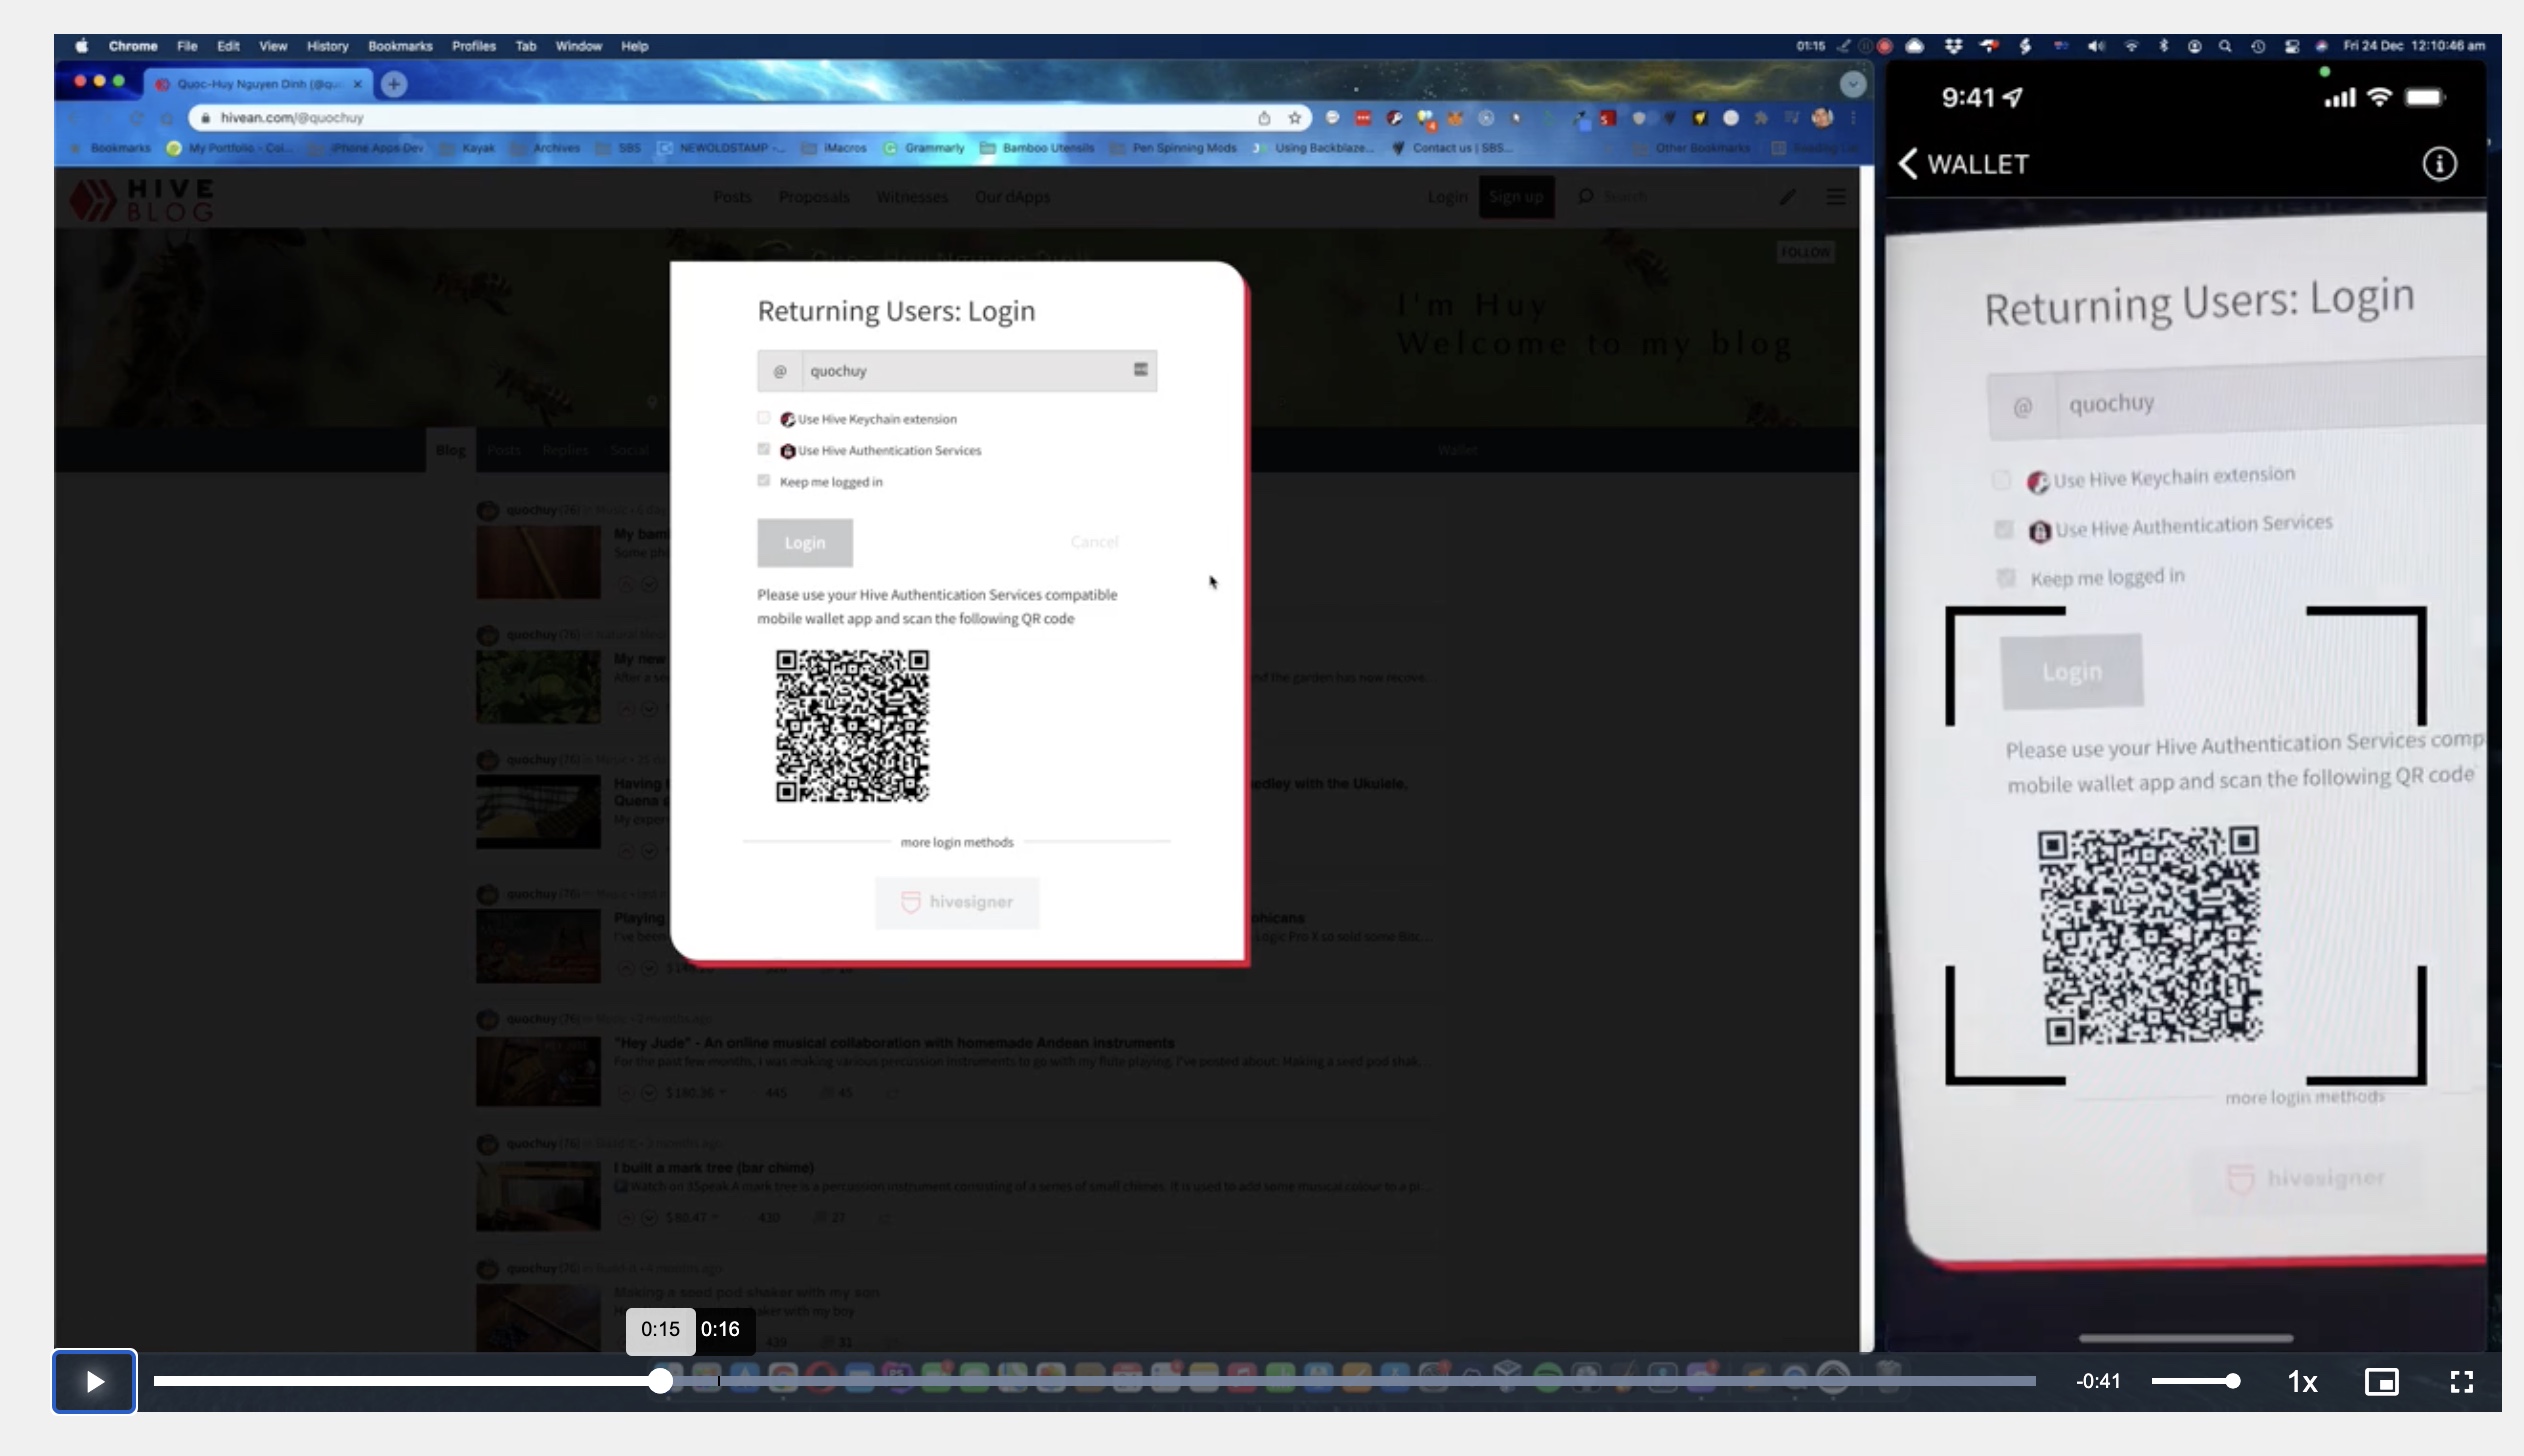Toggle Use Hive Authentication Services checkbox
The height and width of the screenshot is (1456, 2524).
pyautogui.click(x=764, y=449)
